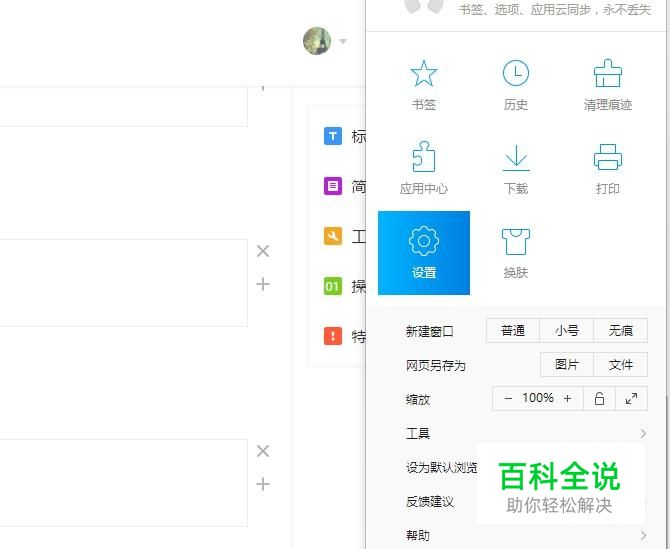Expand the dropdown arrow beside avatar
The height and width of the screenshot is (549, 670).
(343, 41)
